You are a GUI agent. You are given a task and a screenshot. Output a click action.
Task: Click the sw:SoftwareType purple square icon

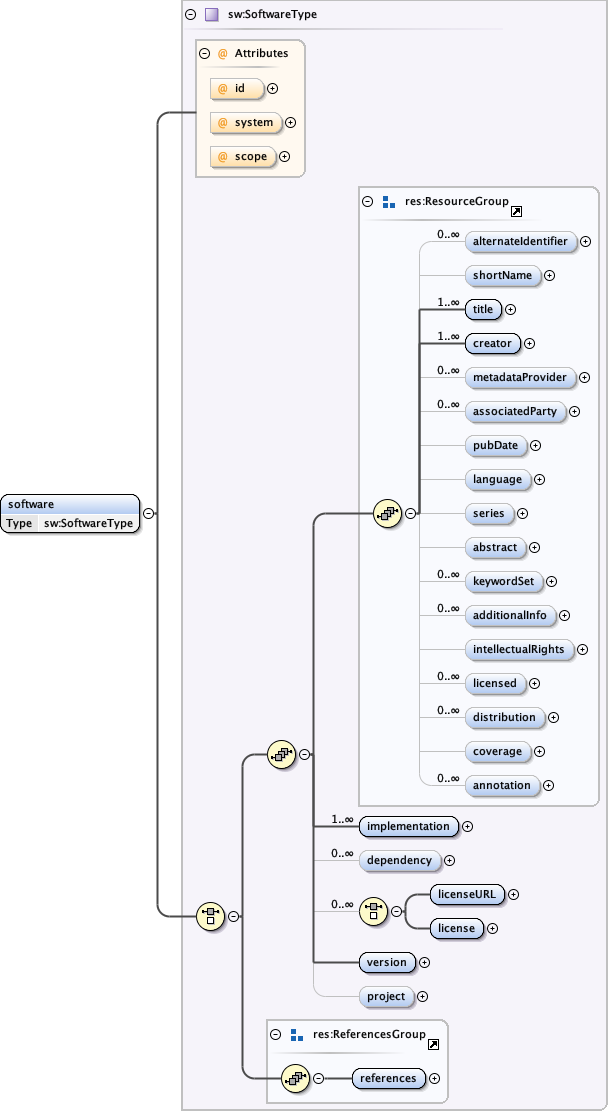point(211,15)
